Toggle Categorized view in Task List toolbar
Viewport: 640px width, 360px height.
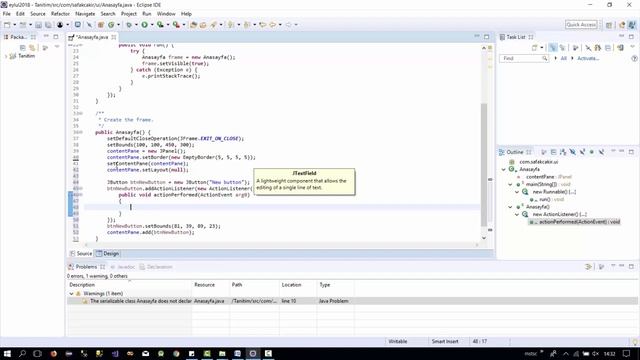[x=553, y=48]
